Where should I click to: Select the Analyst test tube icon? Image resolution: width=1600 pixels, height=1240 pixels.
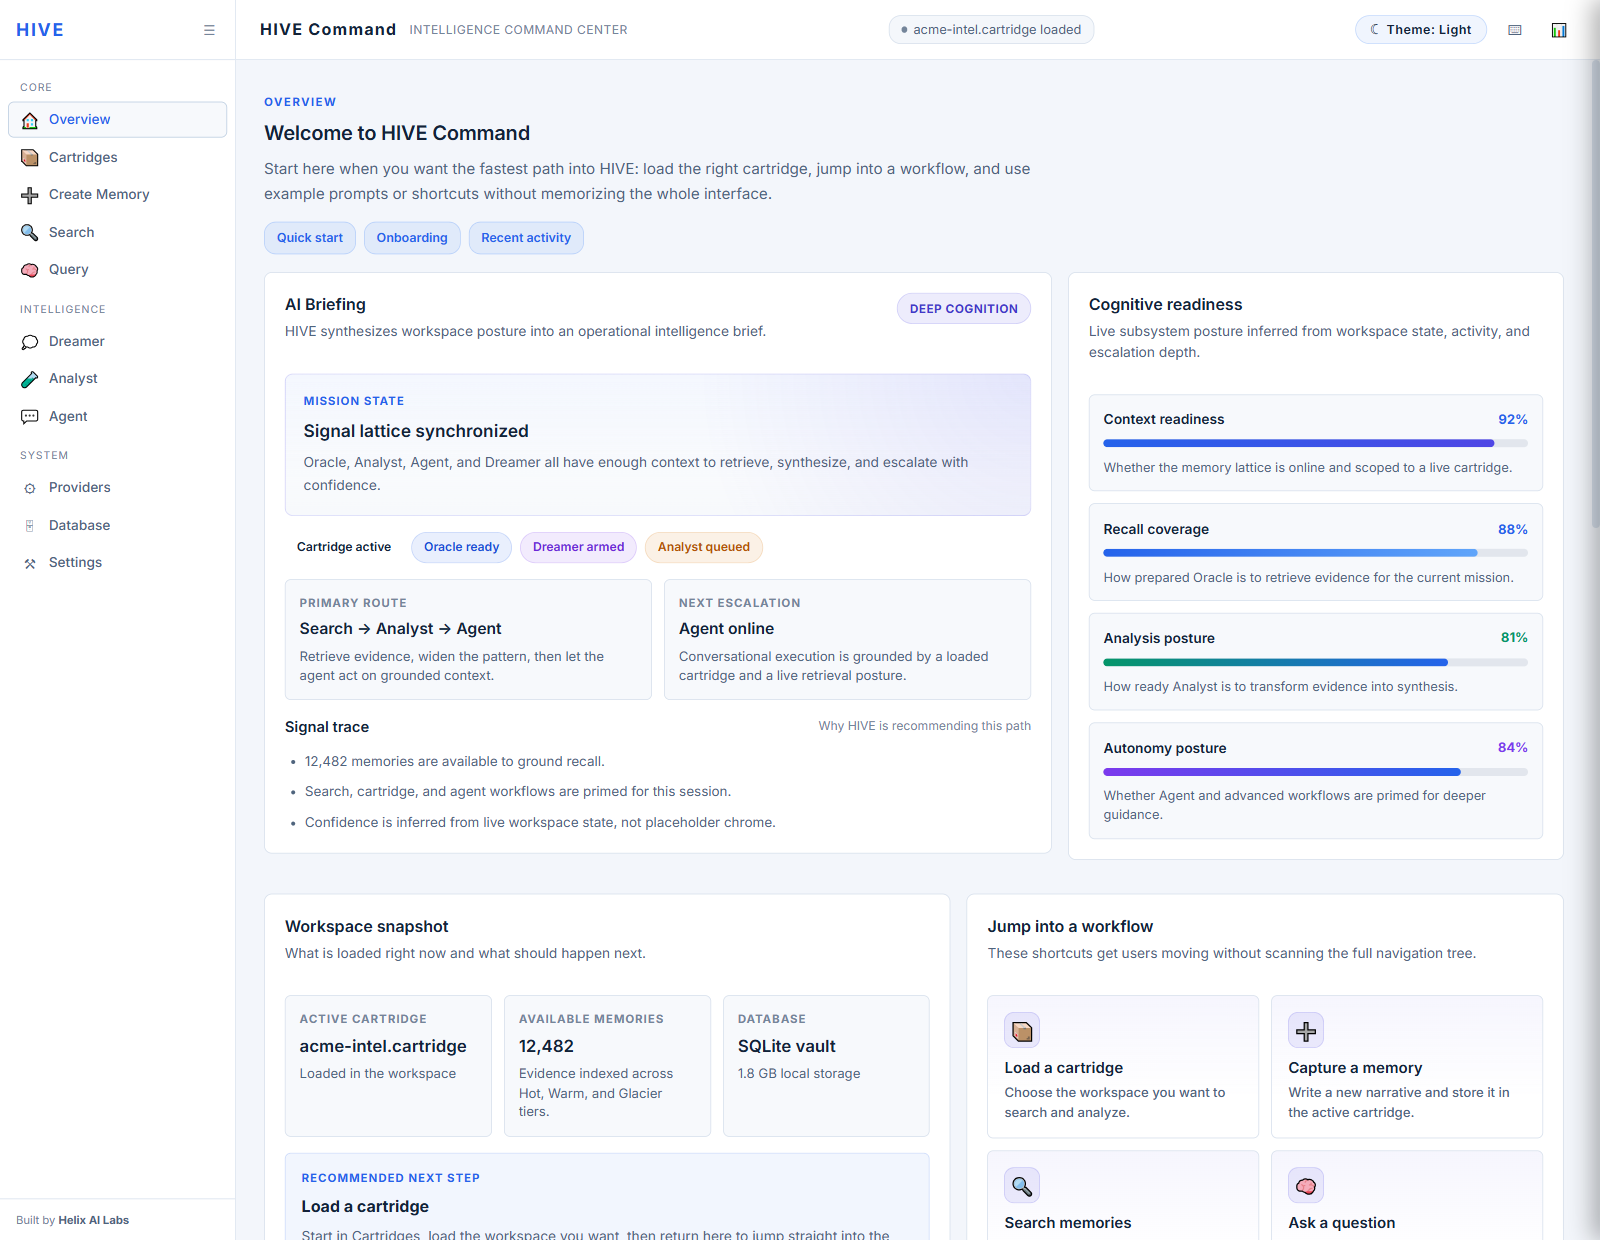pos(30,378)
